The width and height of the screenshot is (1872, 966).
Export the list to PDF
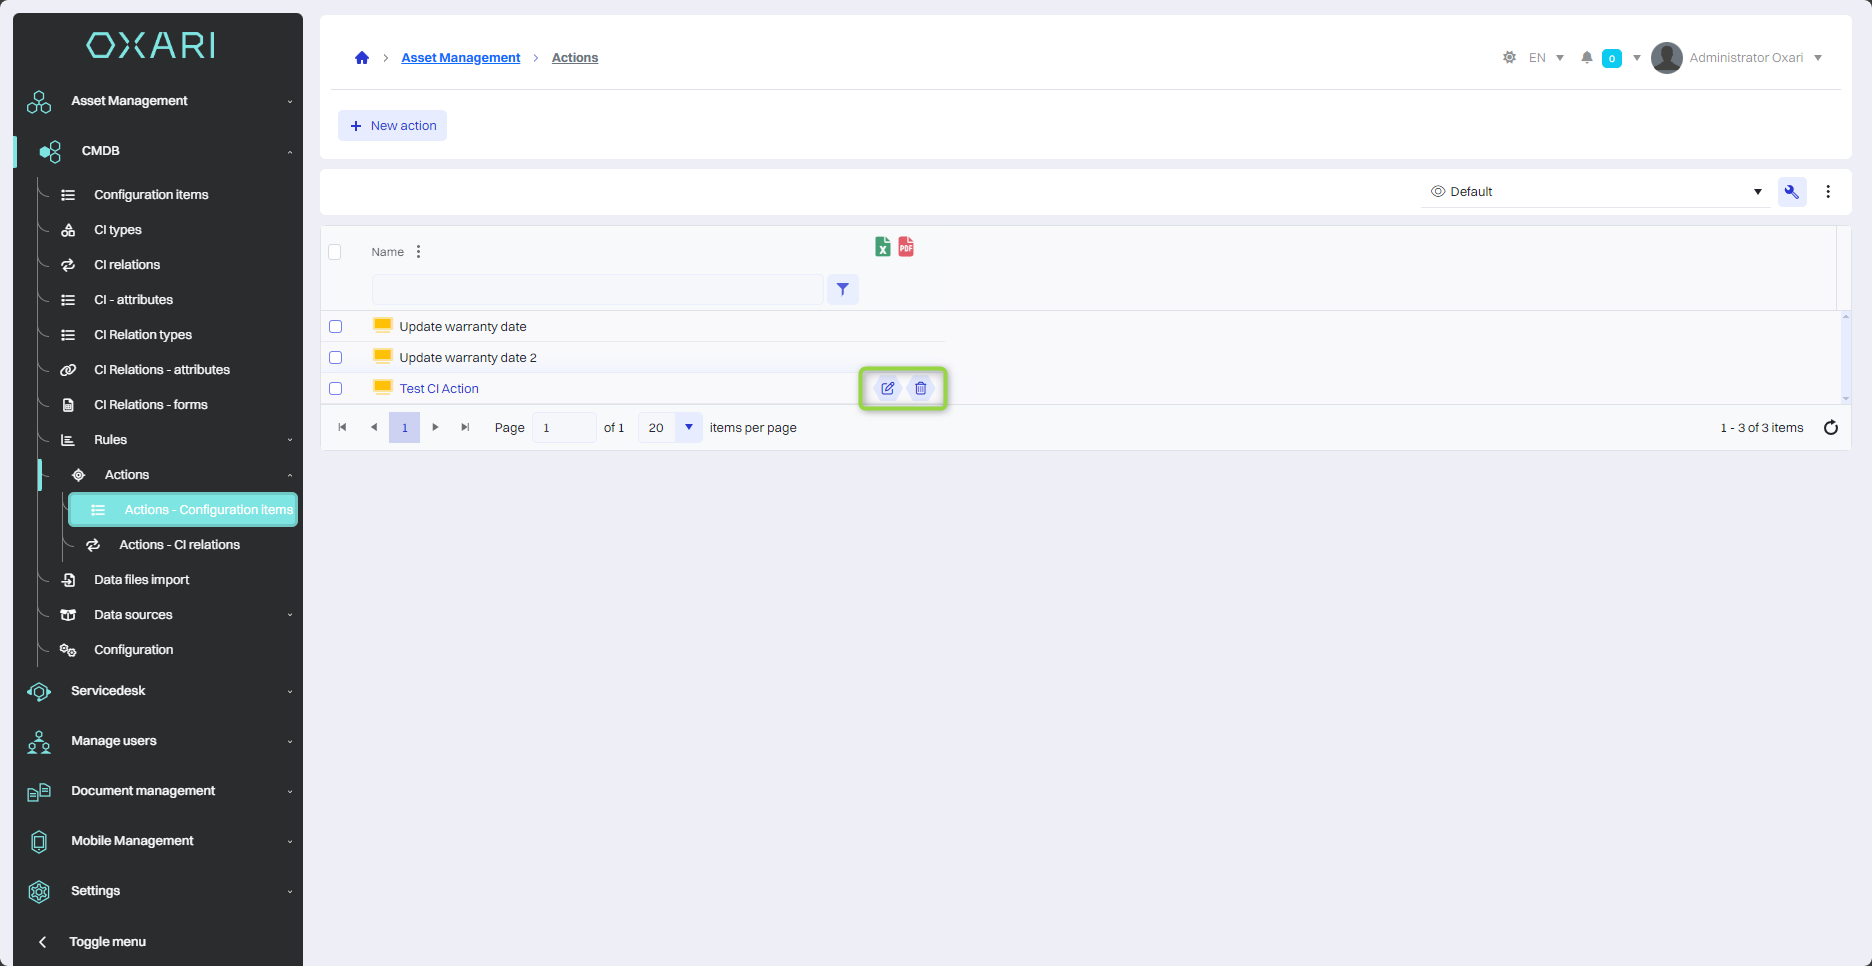click(906, 247)
